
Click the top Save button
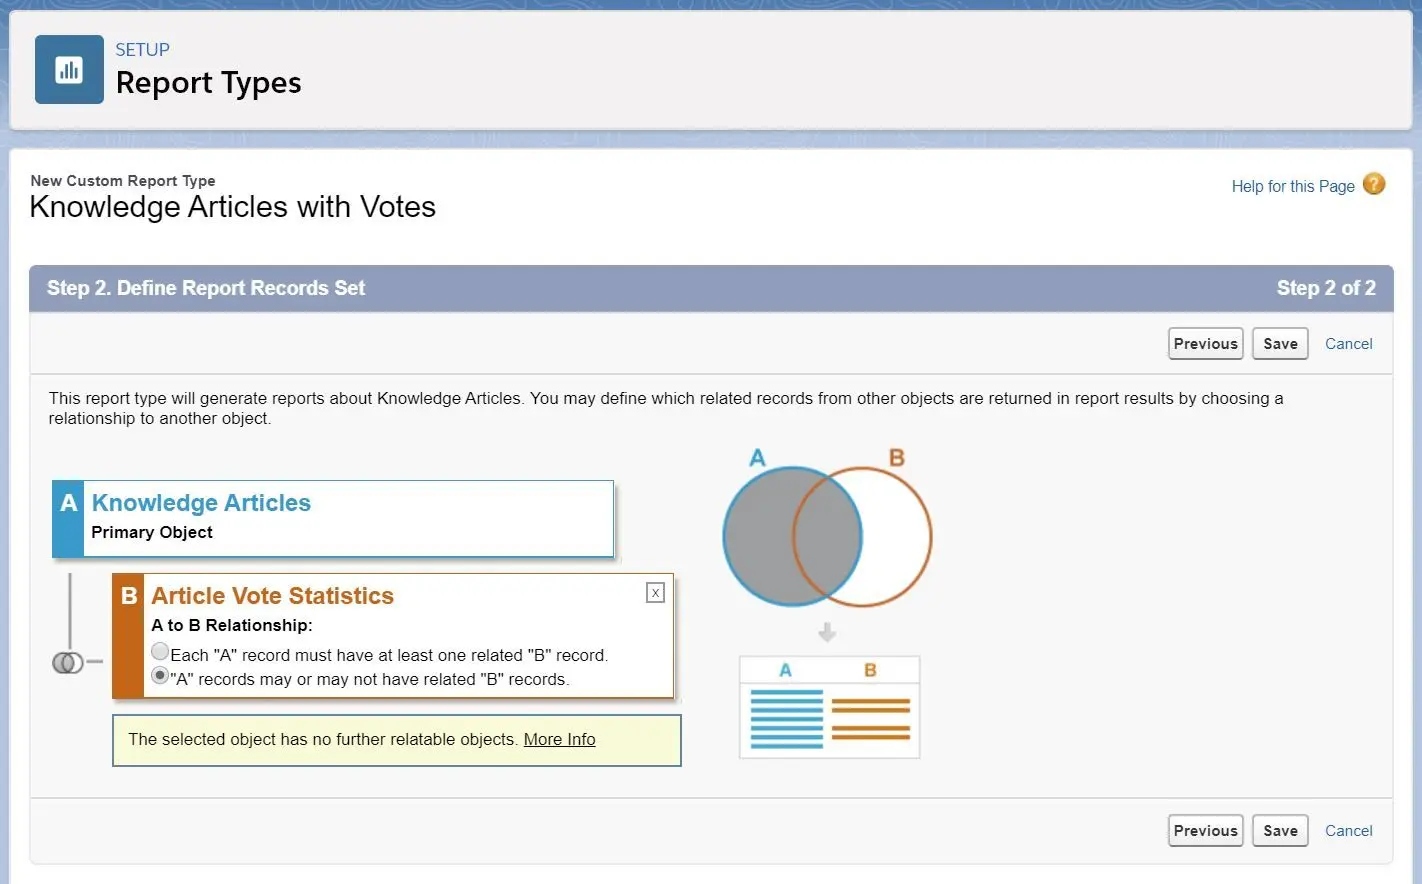tap(1280, 343)
